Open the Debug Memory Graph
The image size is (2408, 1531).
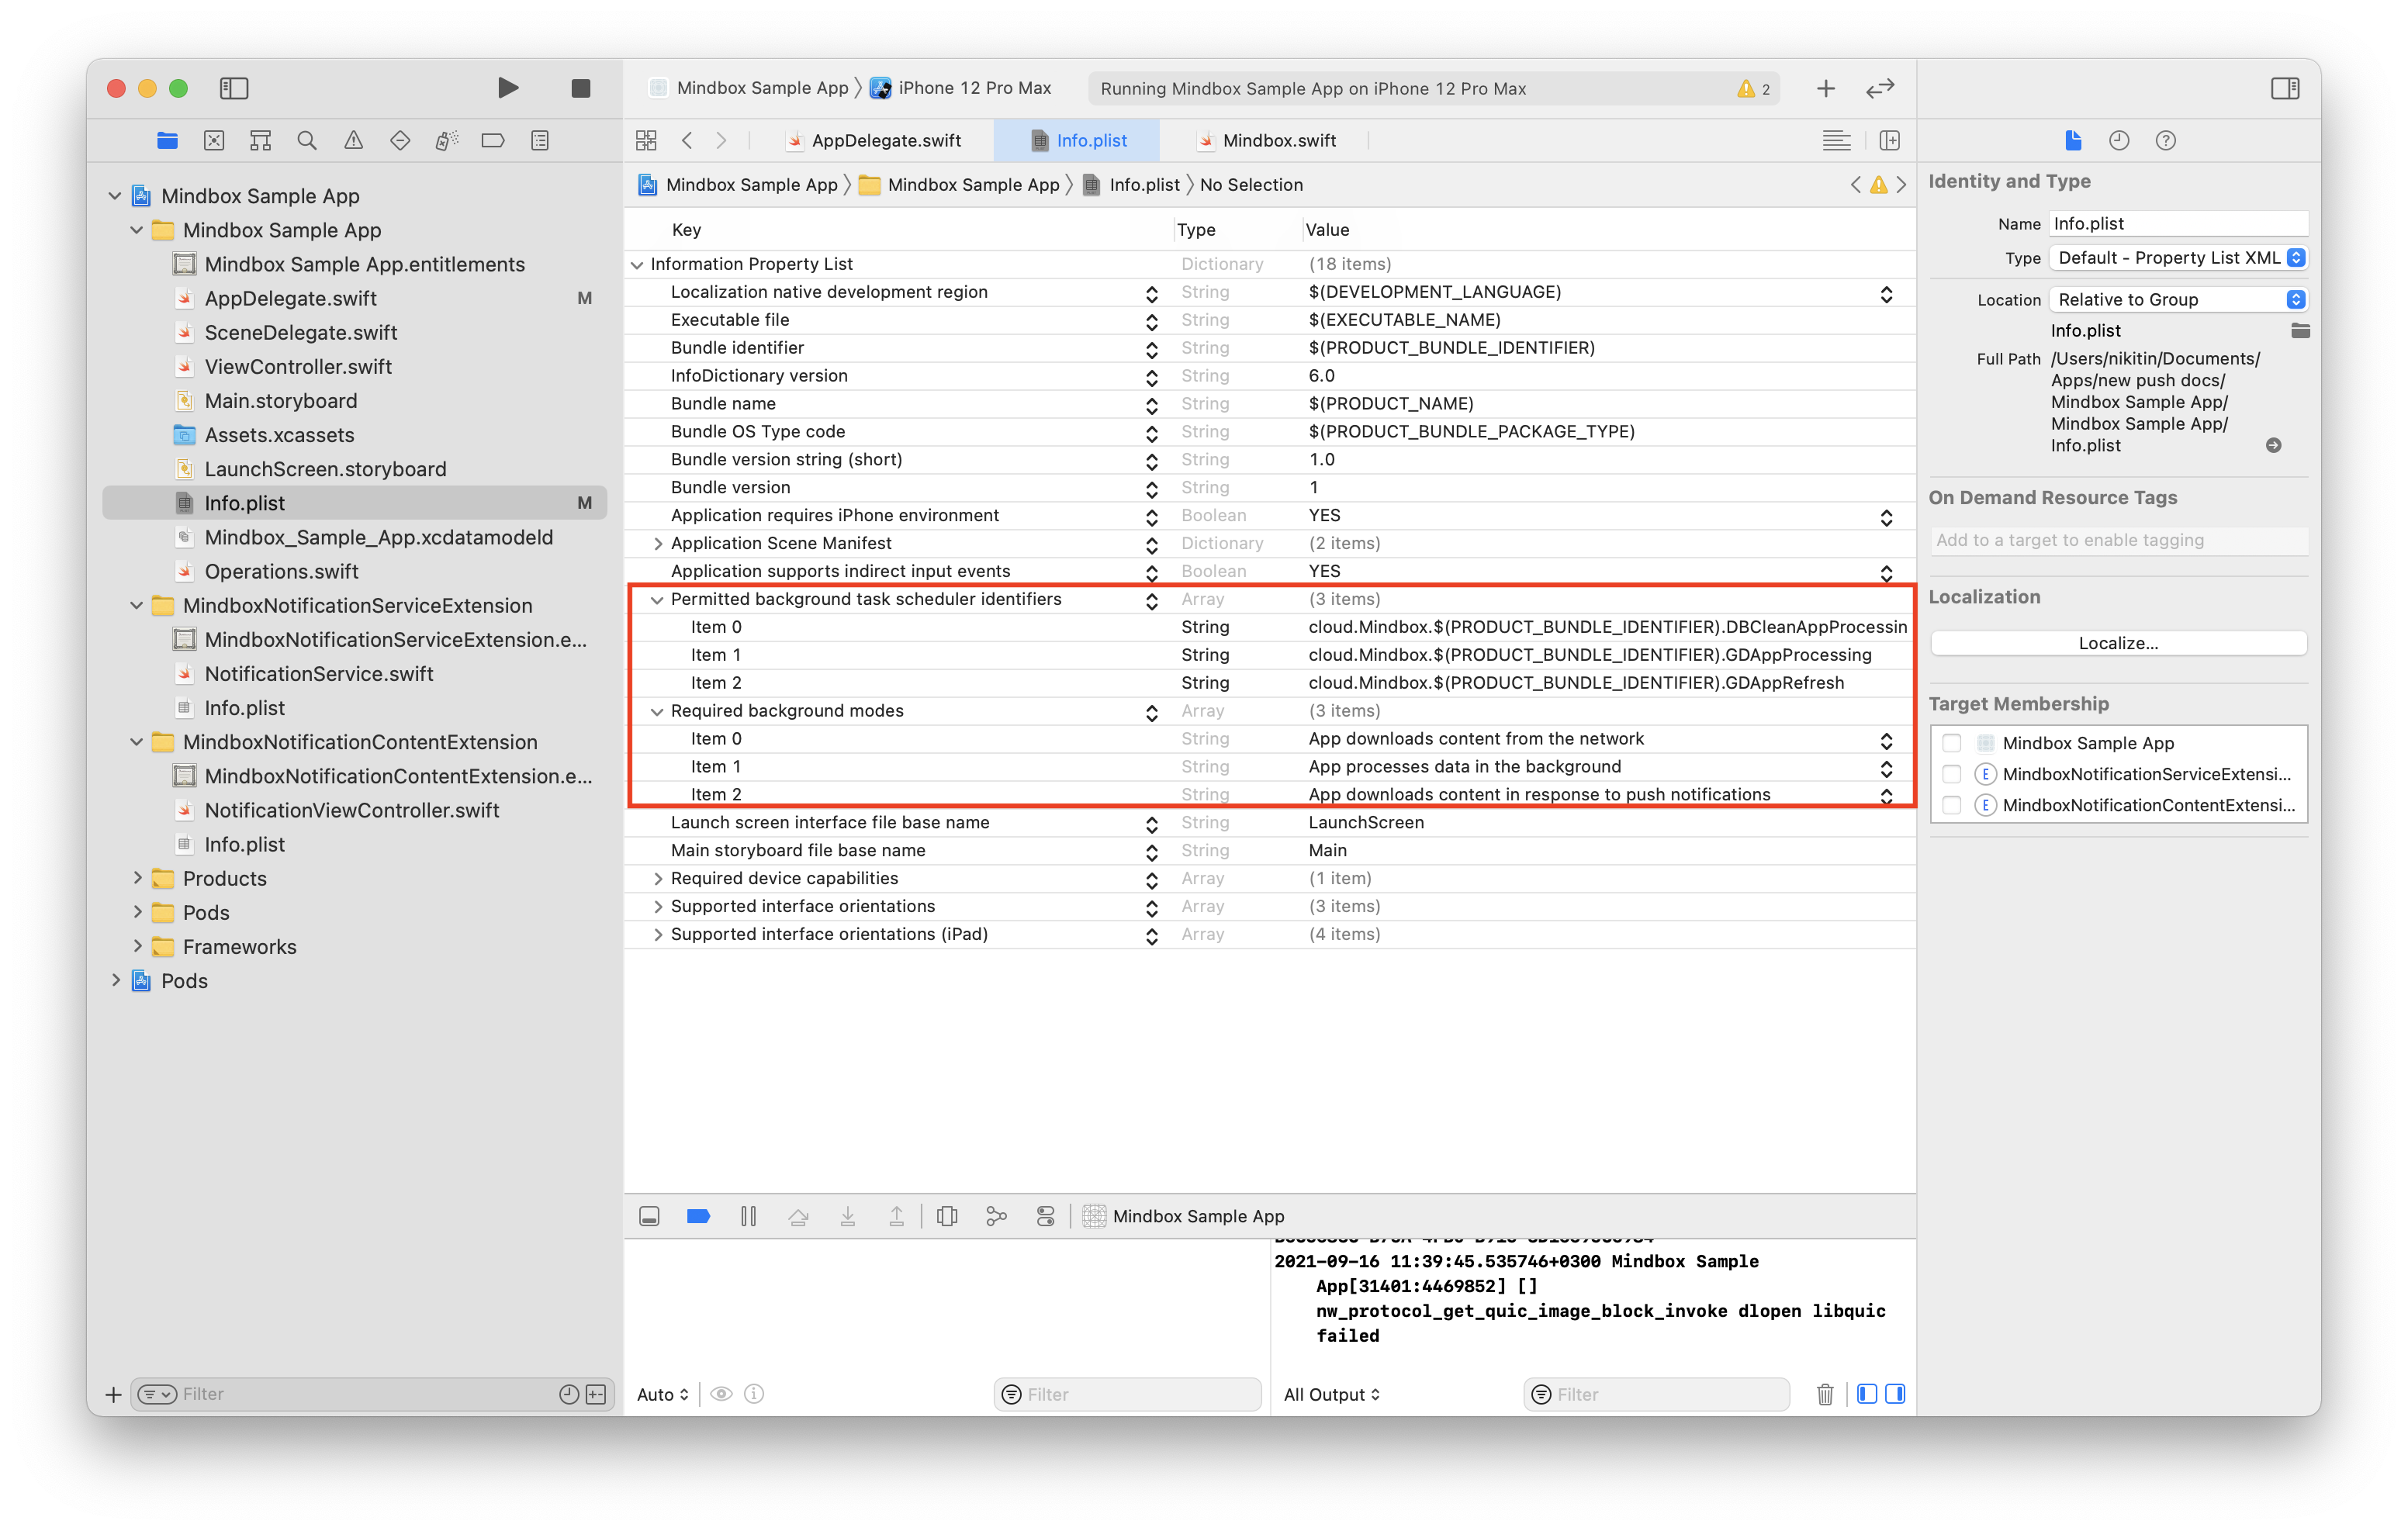pyautogui.click(x=996, y=1216)
